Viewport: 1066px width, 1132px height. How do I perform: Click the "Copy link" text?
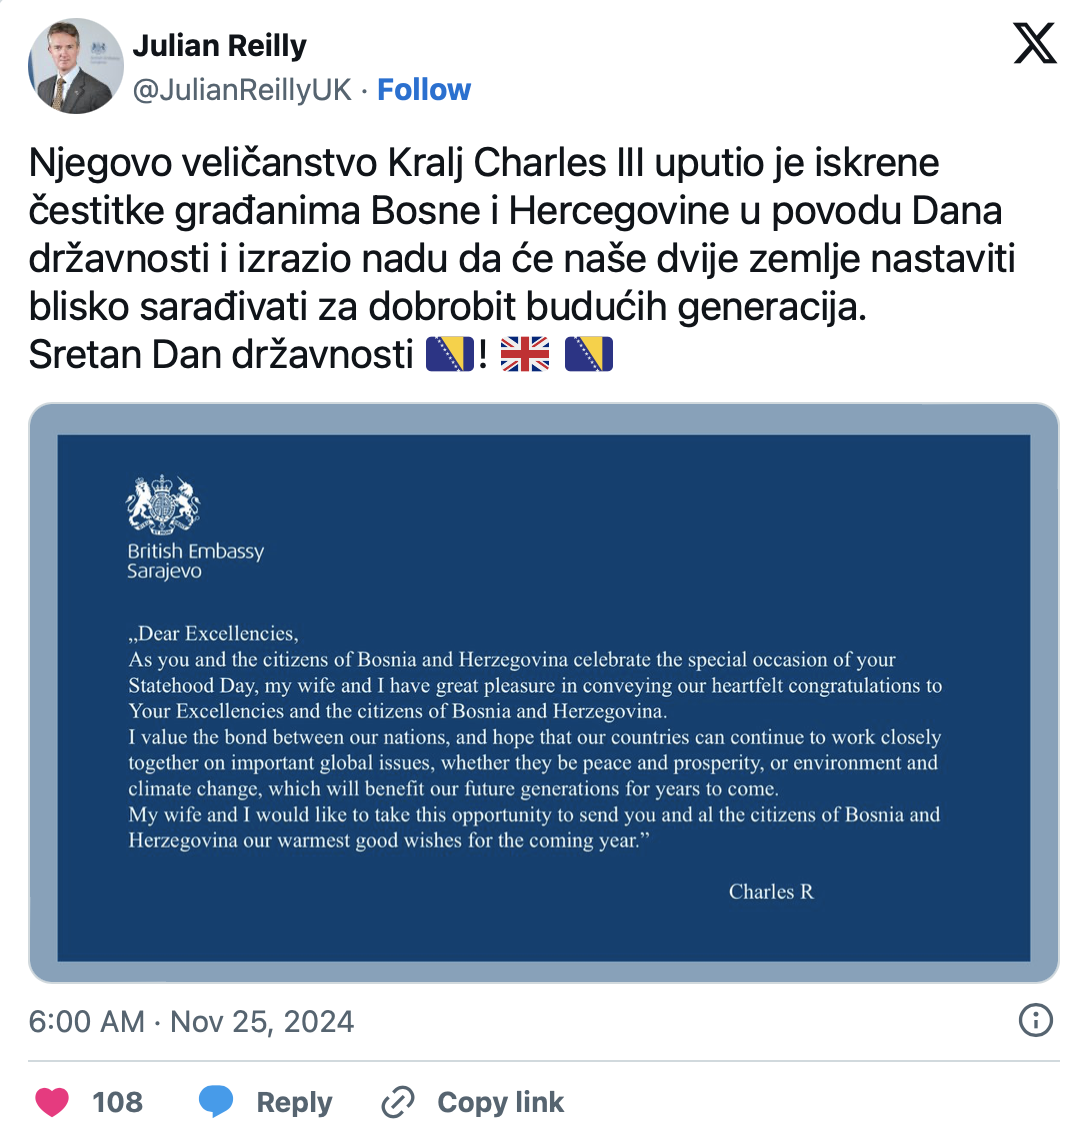pyautogui.click(x=500, y=1102)
